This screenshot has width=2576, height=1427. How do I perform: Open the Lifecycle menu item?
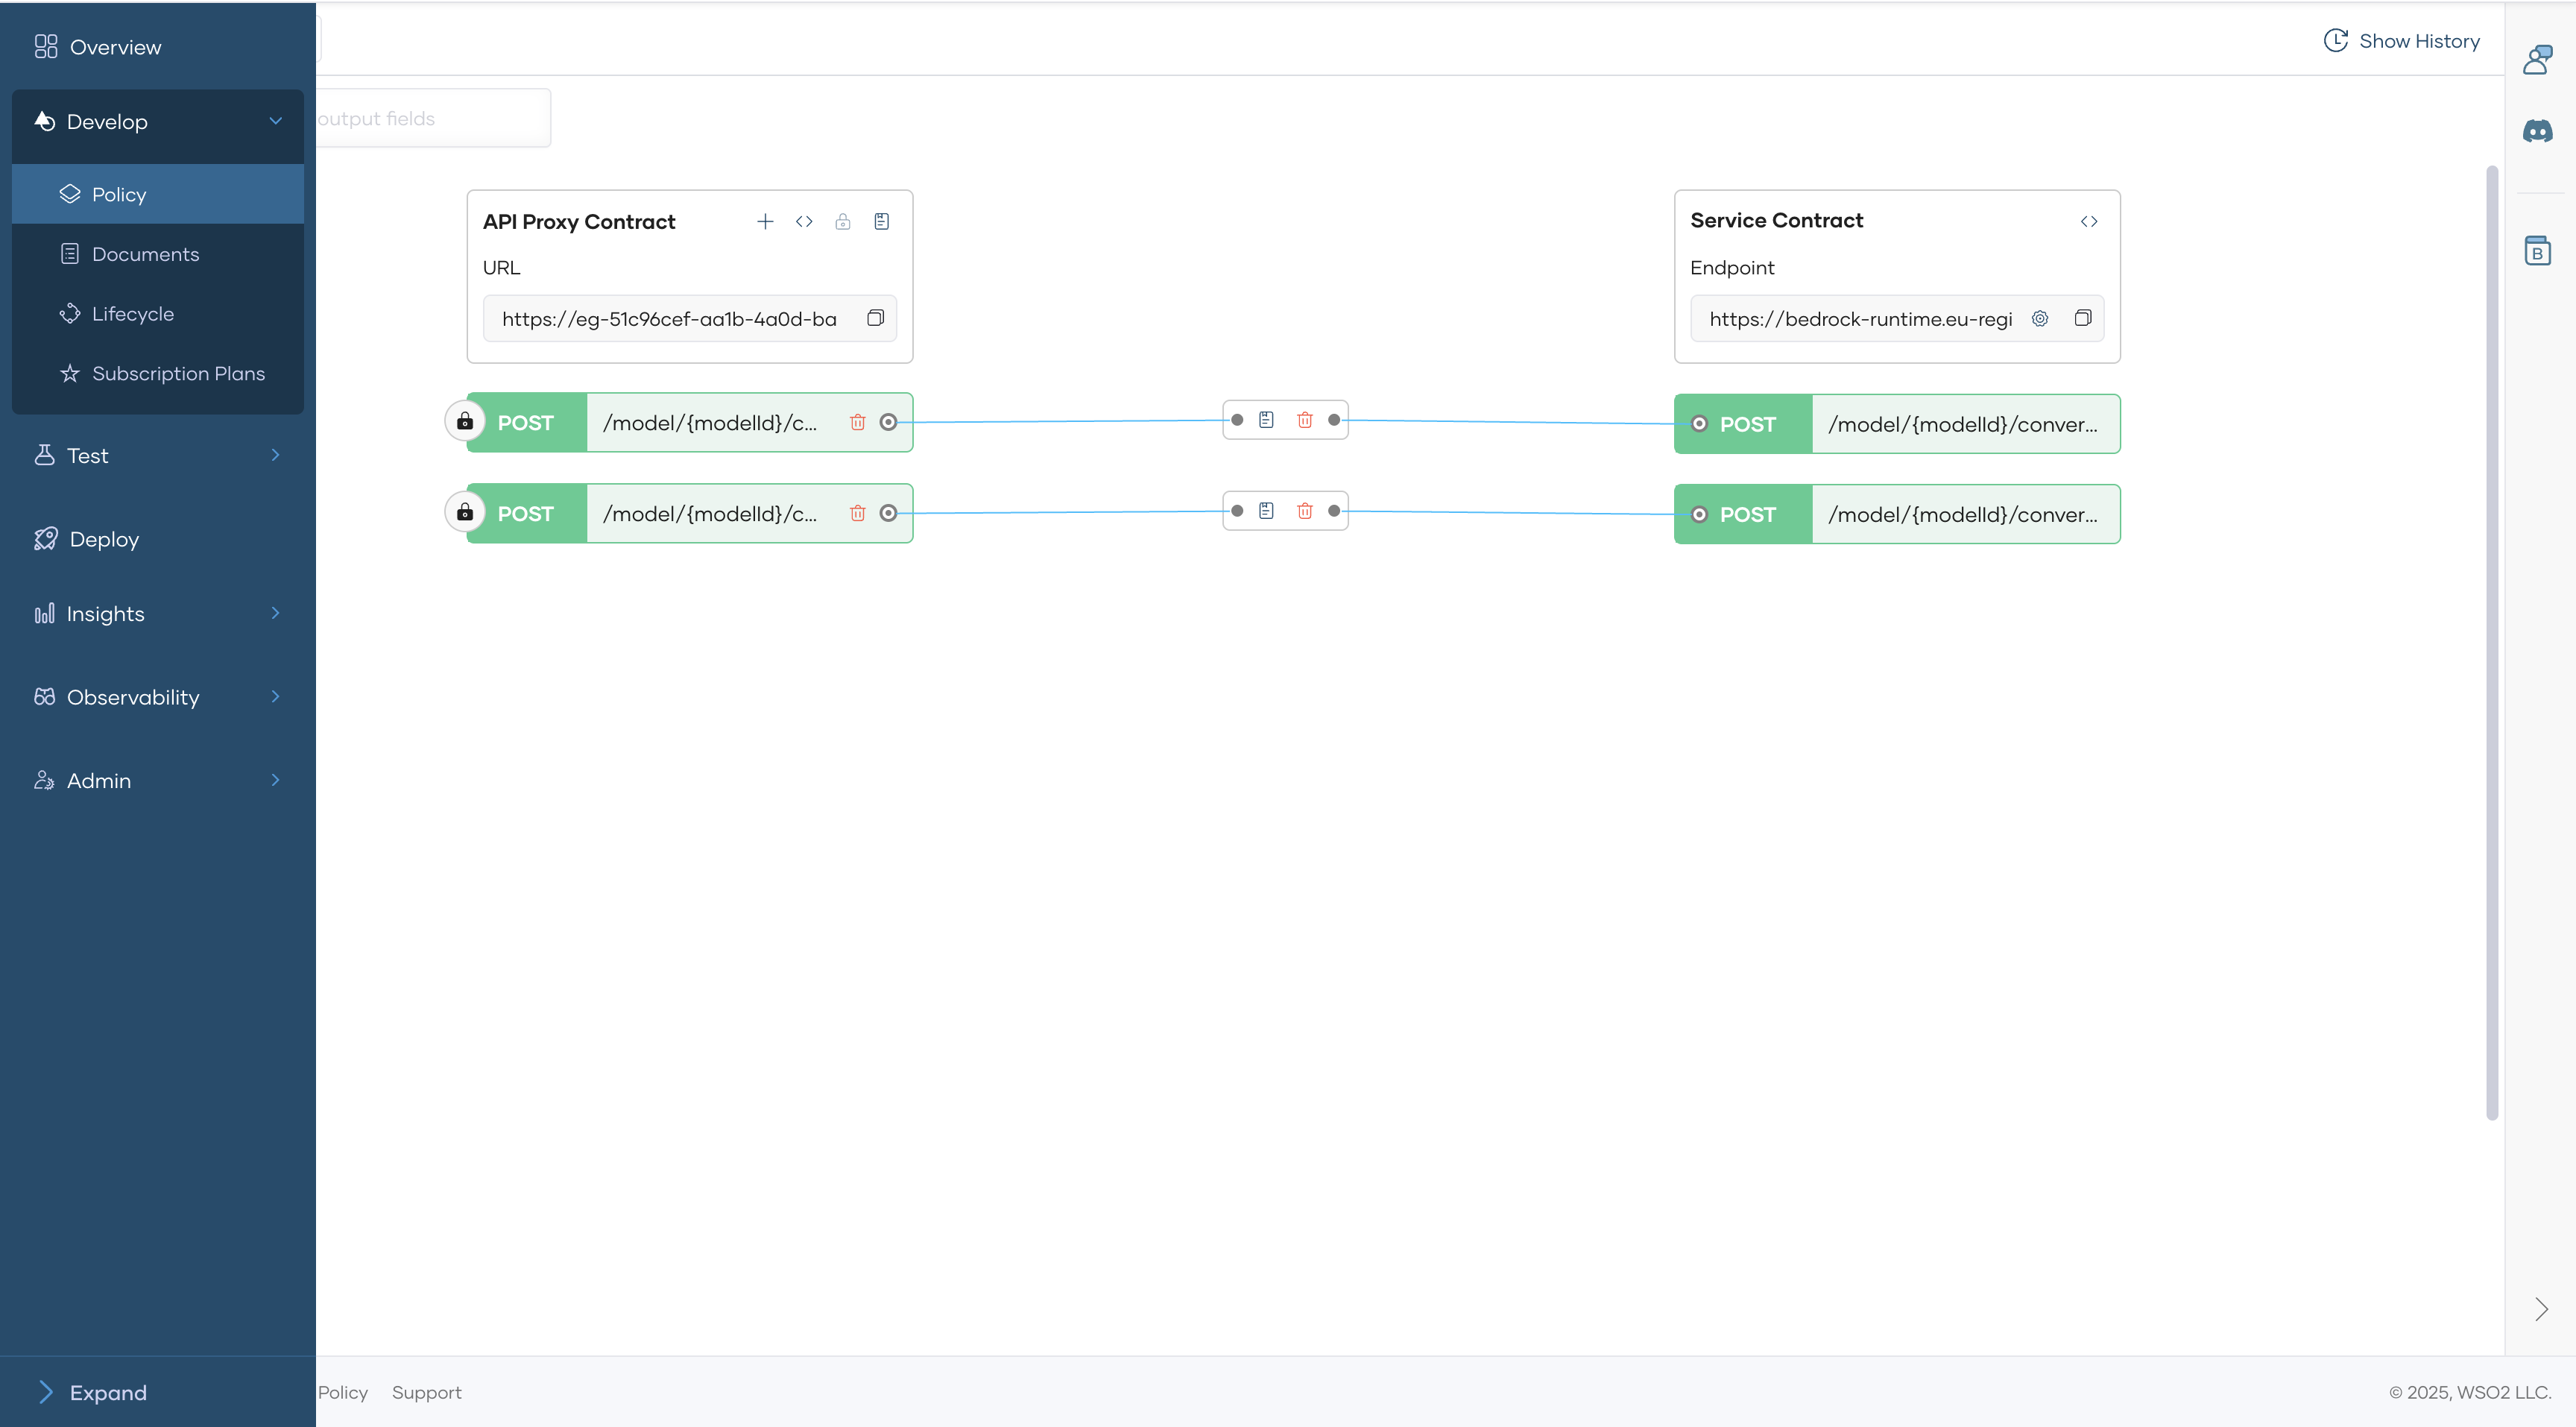pos(132,314)
